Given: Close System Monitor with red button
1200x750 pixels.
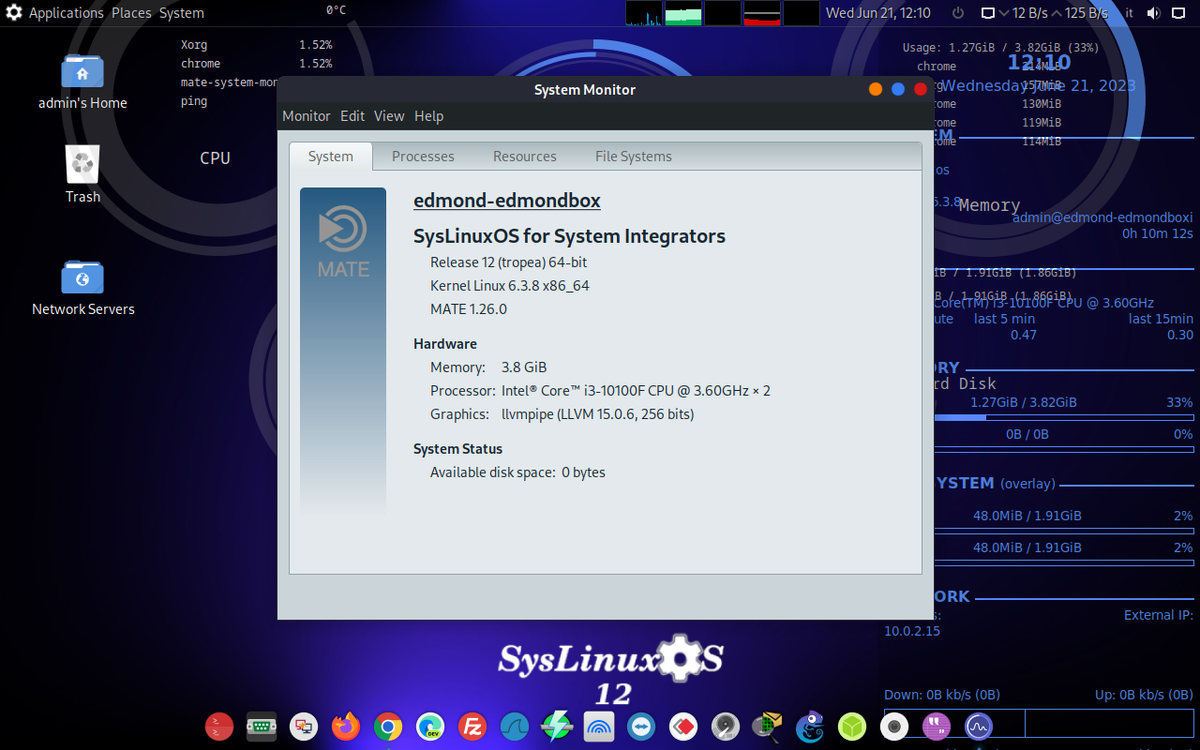Looking at the screenshot, I should point(921,89).
